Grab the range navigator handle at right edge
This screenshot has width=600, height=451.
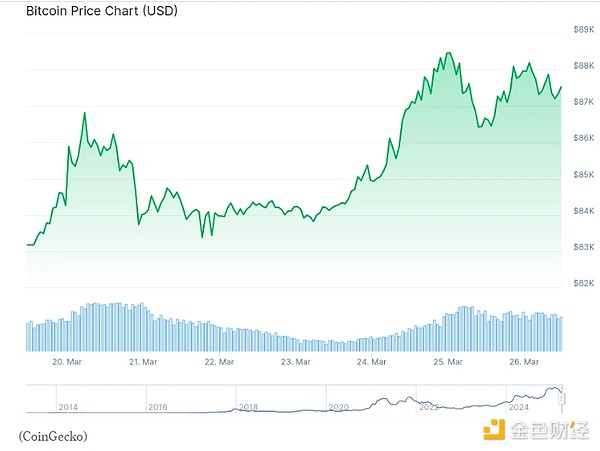tap(563, 398)
